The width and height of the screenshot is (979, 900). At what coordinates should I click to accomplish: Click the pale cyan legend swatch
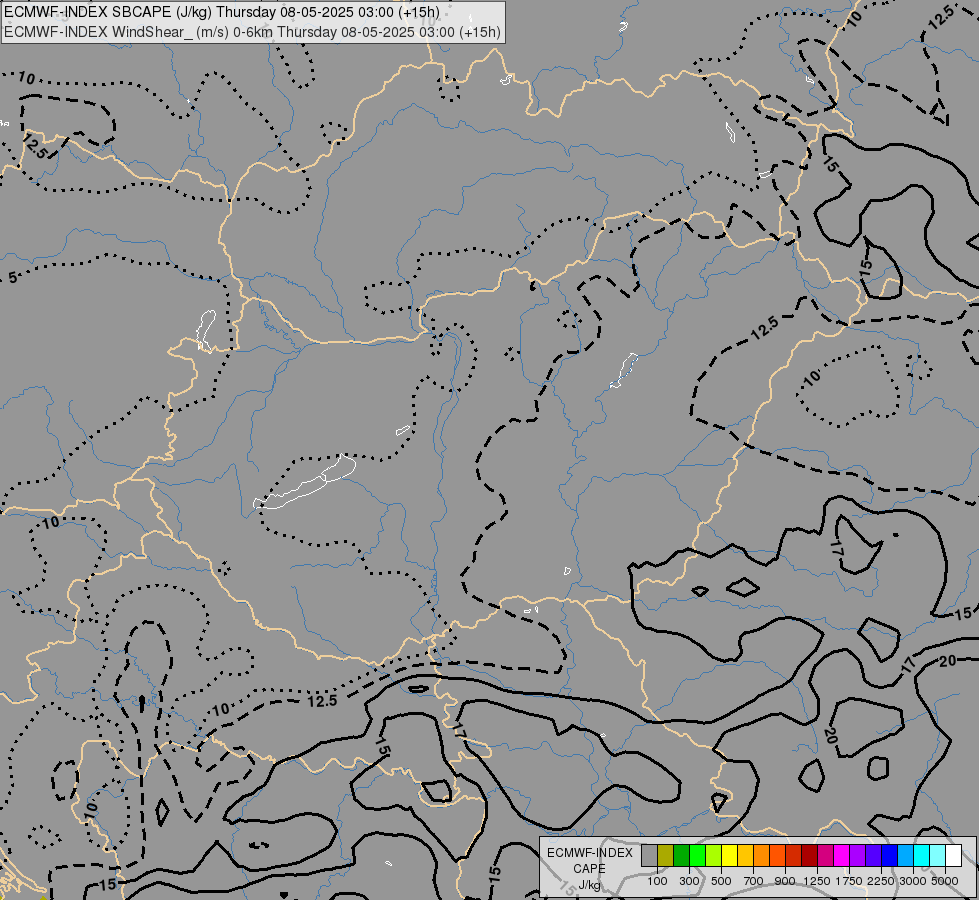938,856
